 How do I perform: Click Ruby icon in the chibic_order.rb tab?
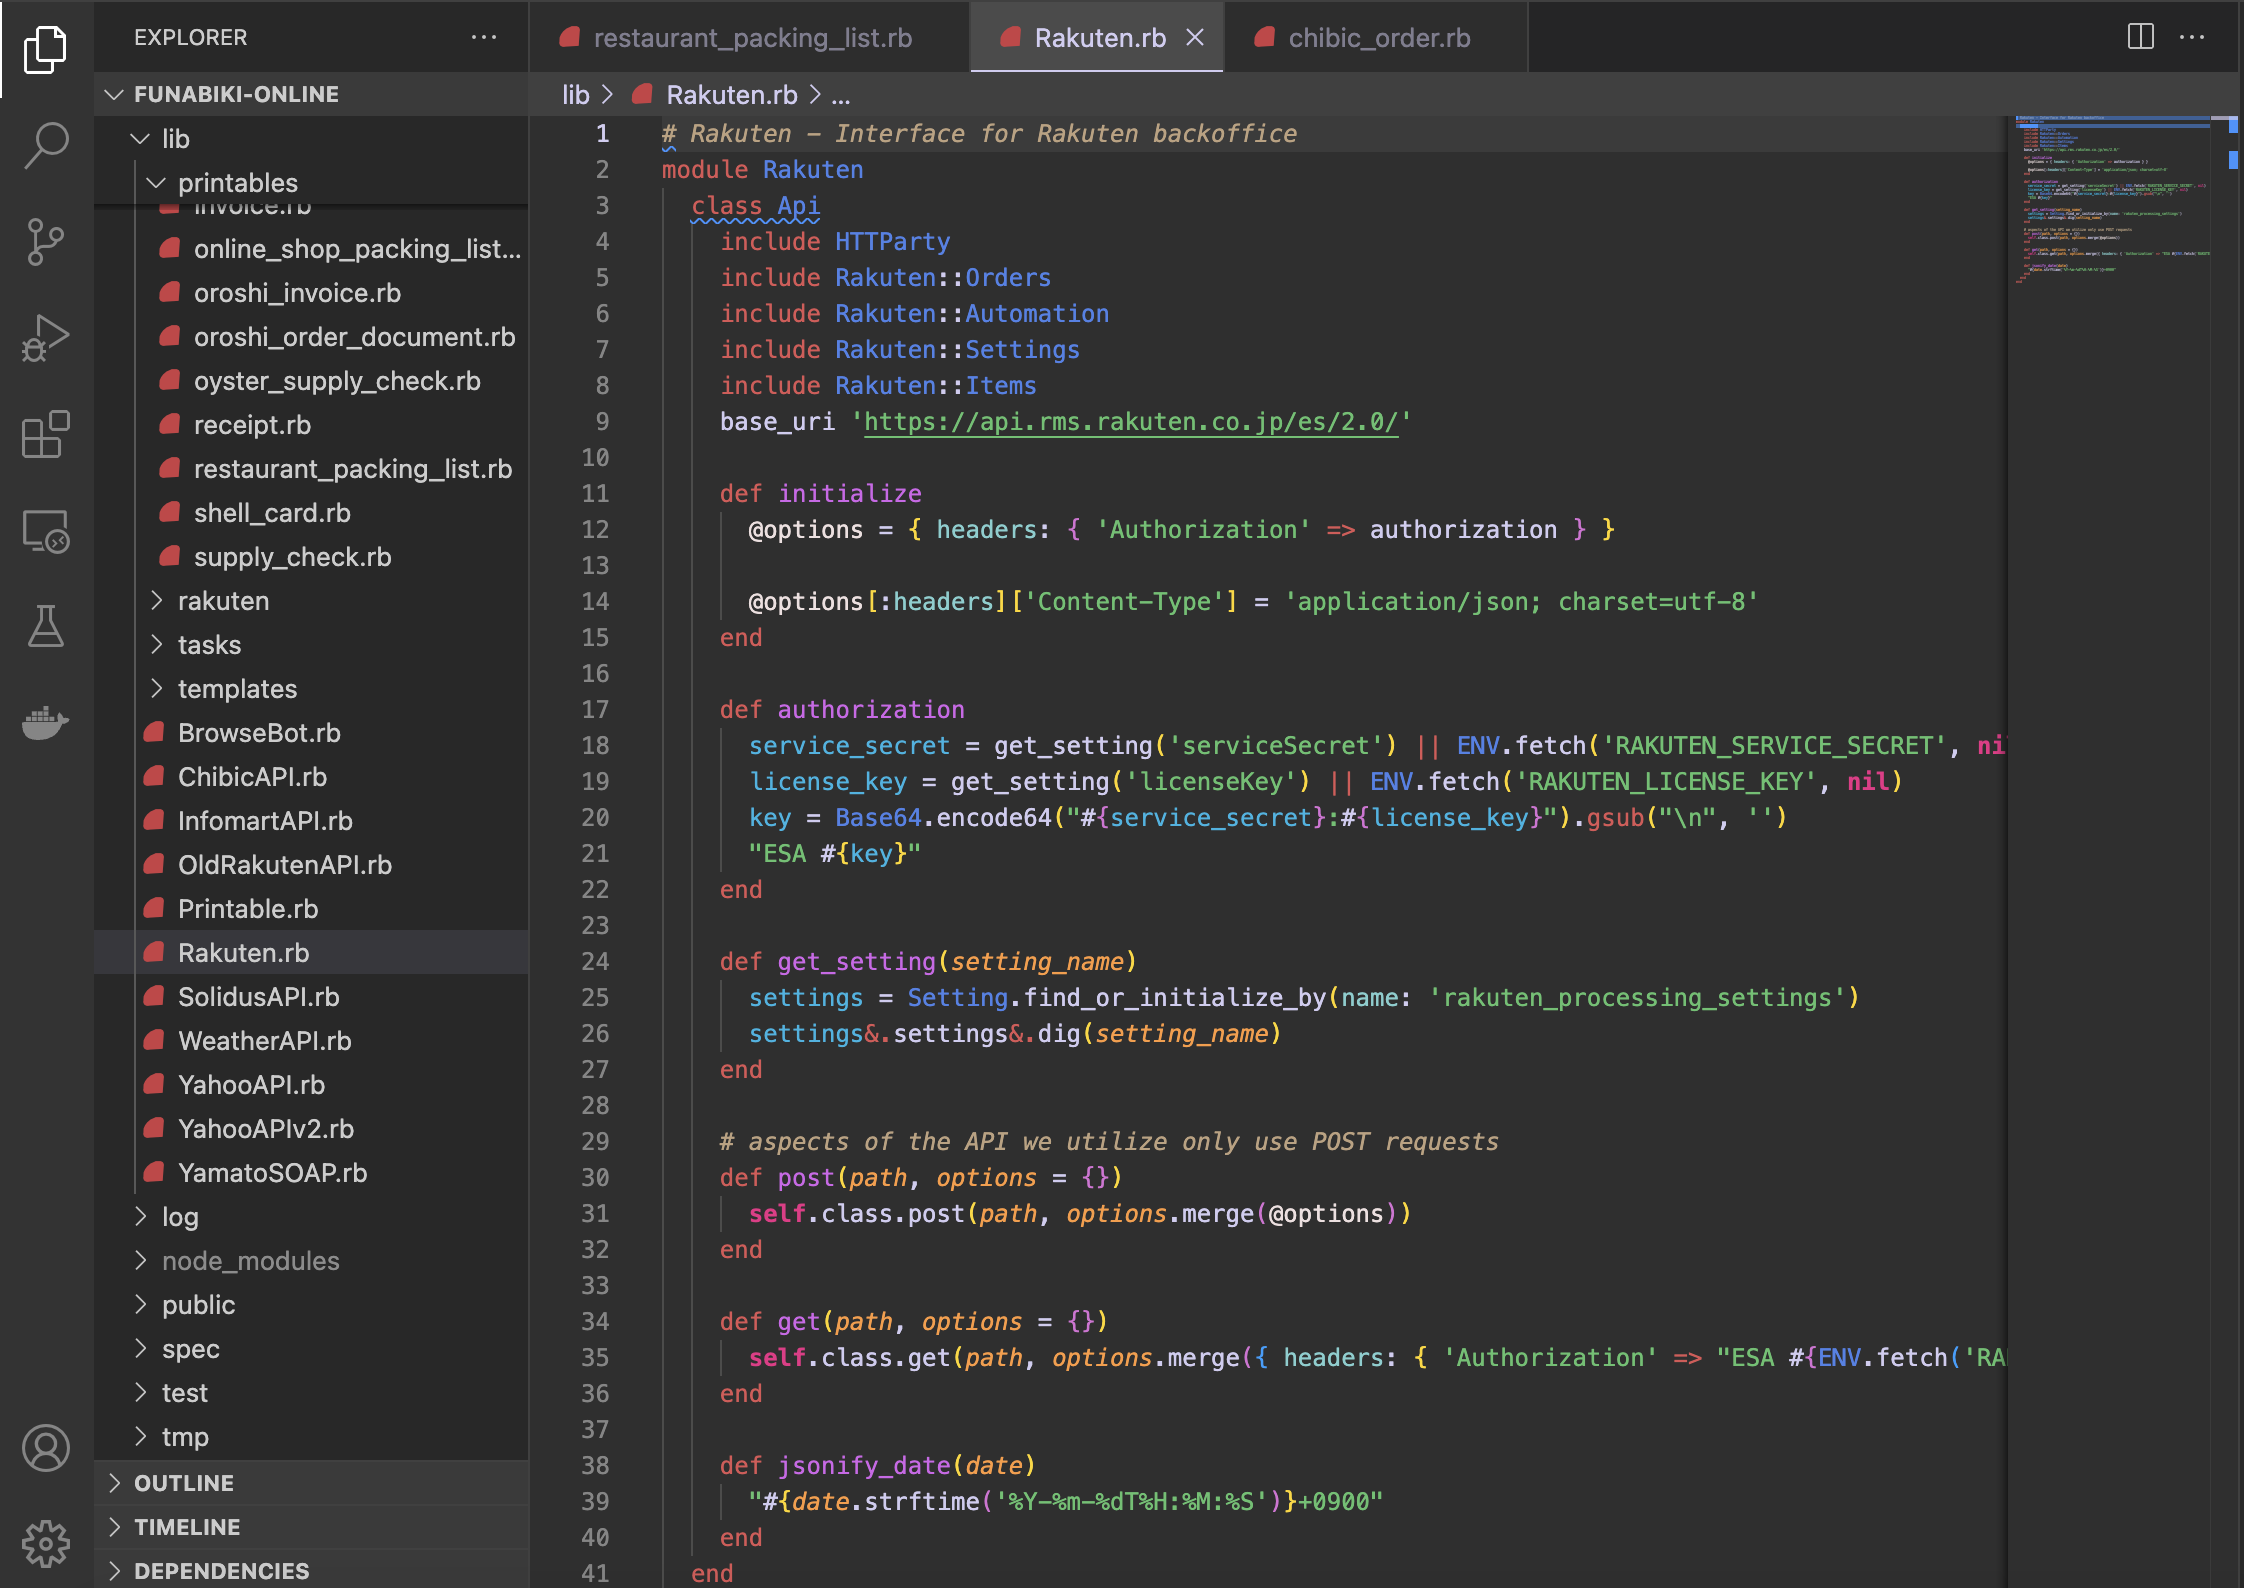coord(1265,38)
